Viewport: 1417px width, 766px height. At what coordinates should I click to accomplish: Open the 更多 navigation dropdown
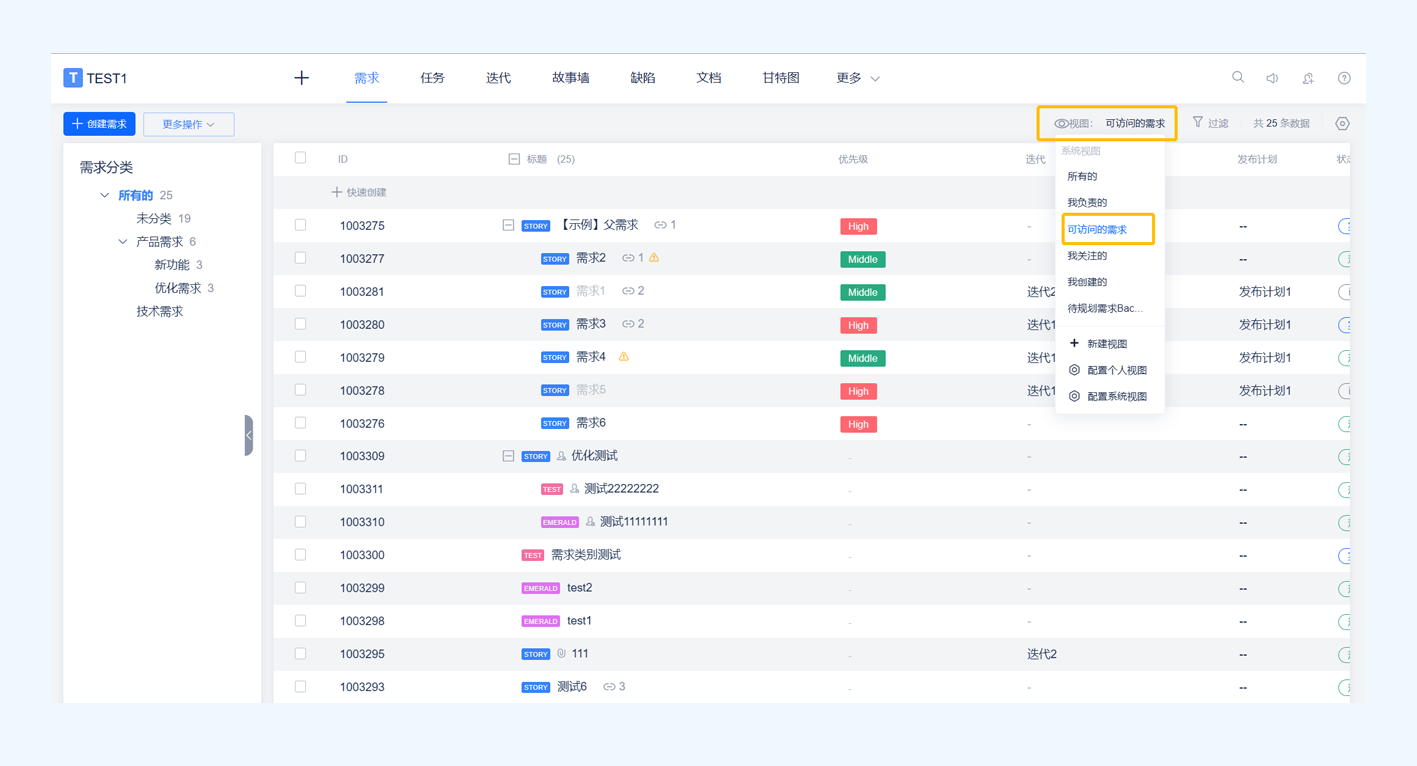click(858, 78)
